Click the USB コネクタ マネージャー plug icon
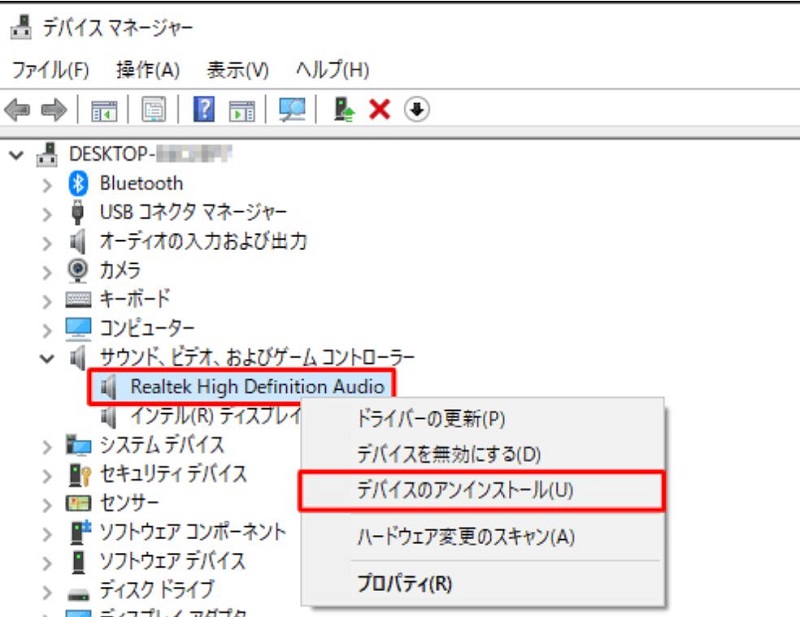The image size is (800, 617). click(x=78, y=212)
